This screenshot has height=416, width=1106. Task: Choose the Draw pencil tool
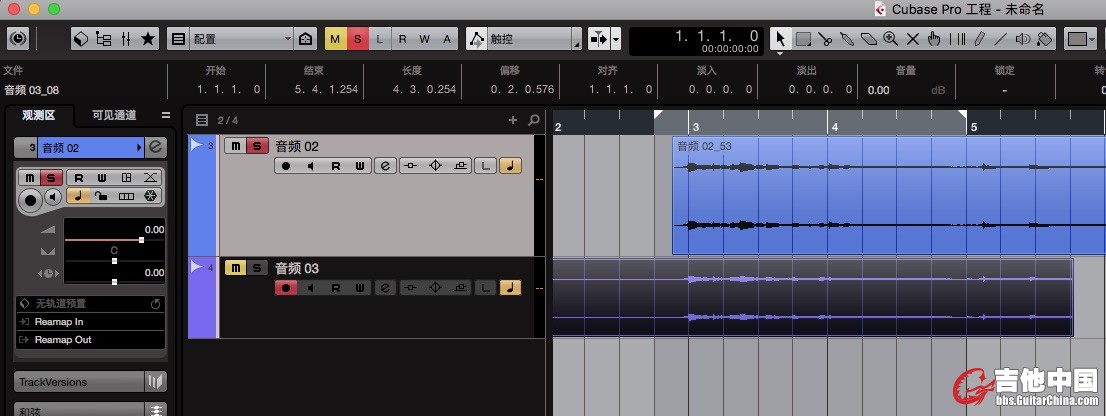[979, 39]
